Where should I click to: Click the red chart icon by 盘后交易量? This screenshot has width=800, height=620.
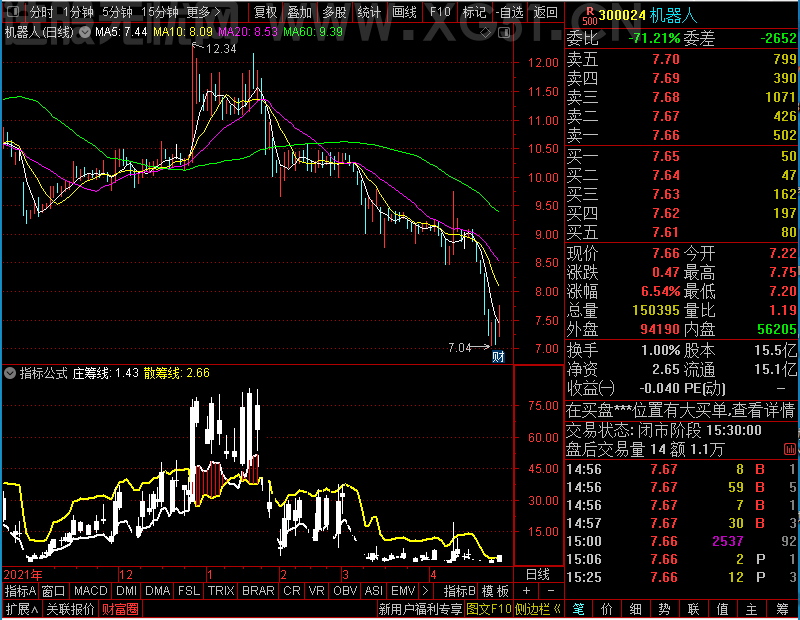(789, 449)
